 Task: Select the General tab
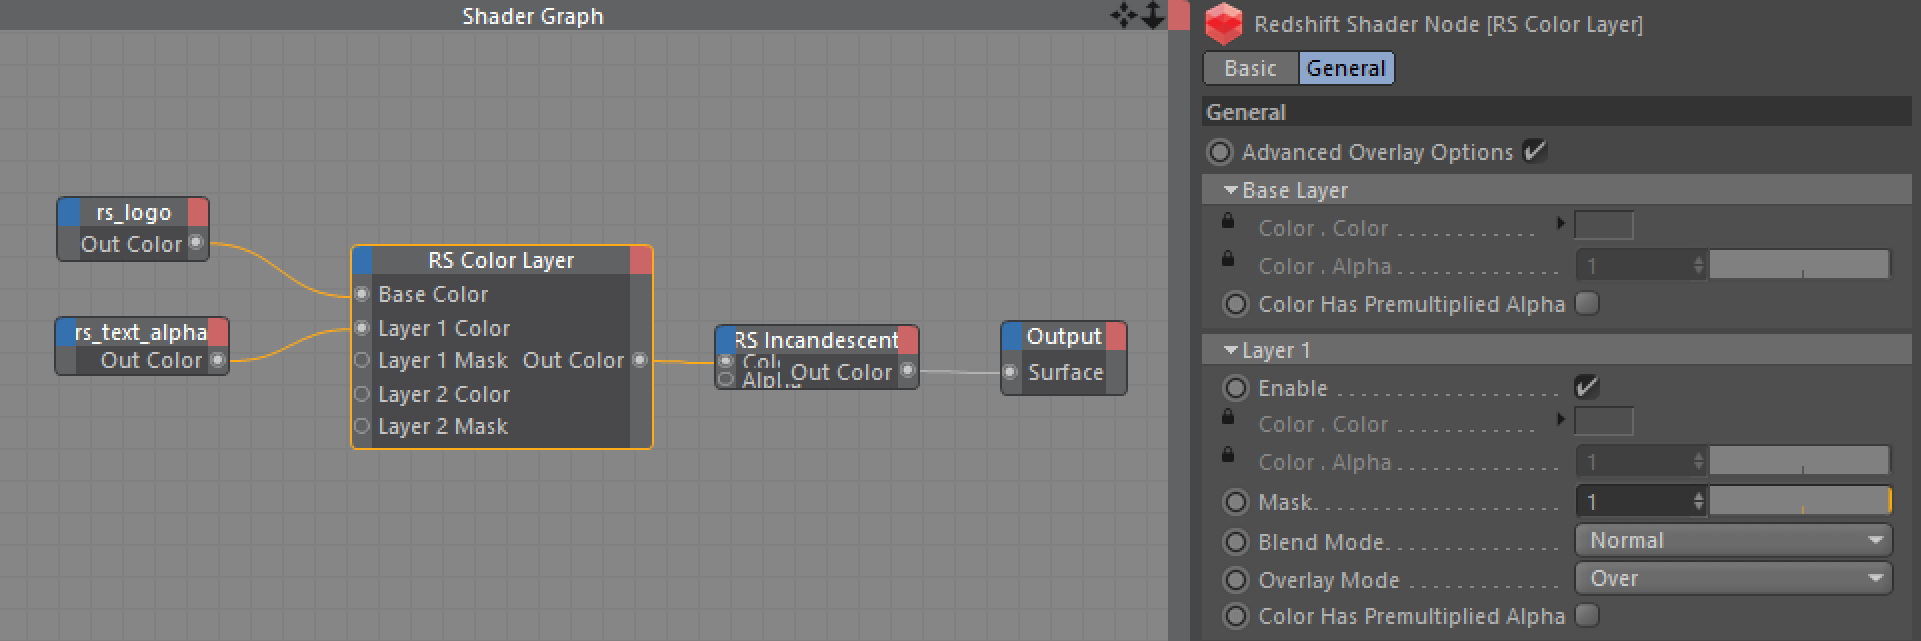point(1346,68)
